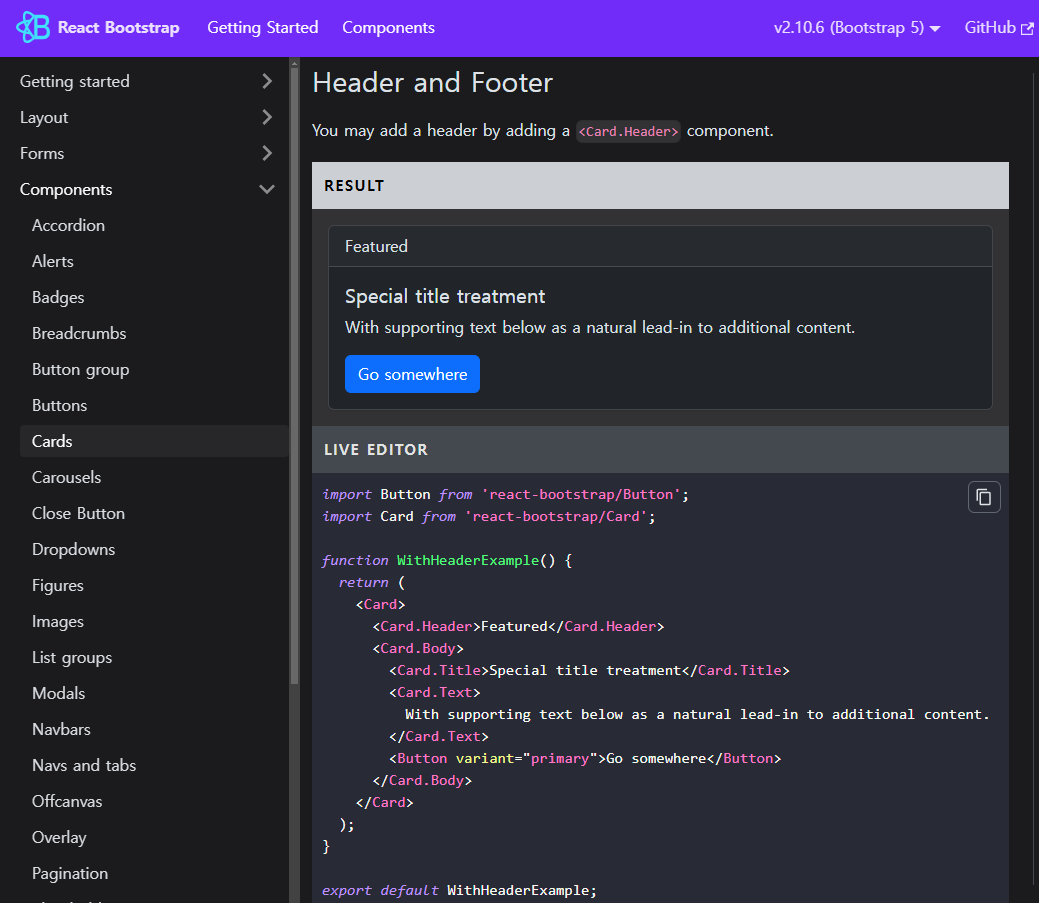
Task: Click the Header and Footer heading
Action: tap(432, 83)
